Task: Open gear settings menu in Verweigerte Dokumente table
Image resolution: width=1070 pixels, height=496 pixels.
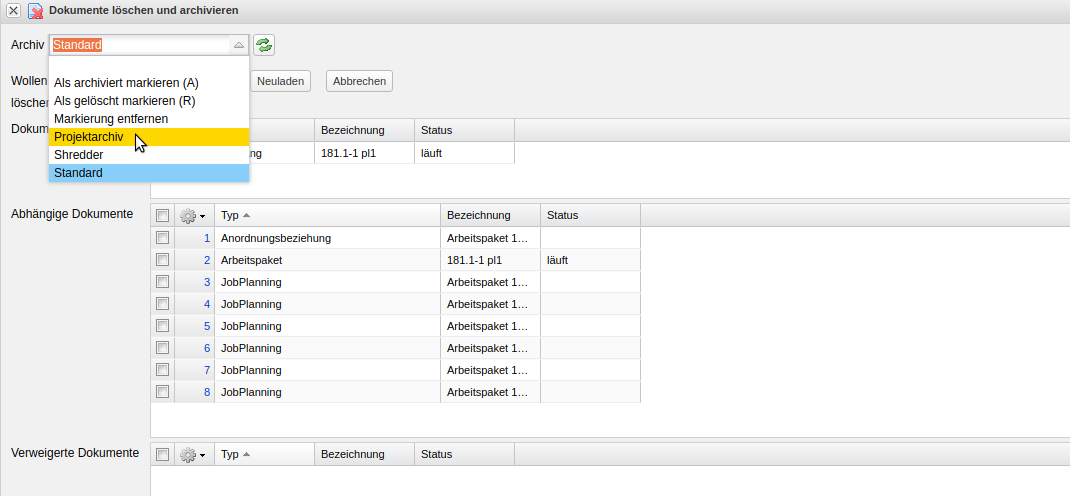Action: (192, 454)
